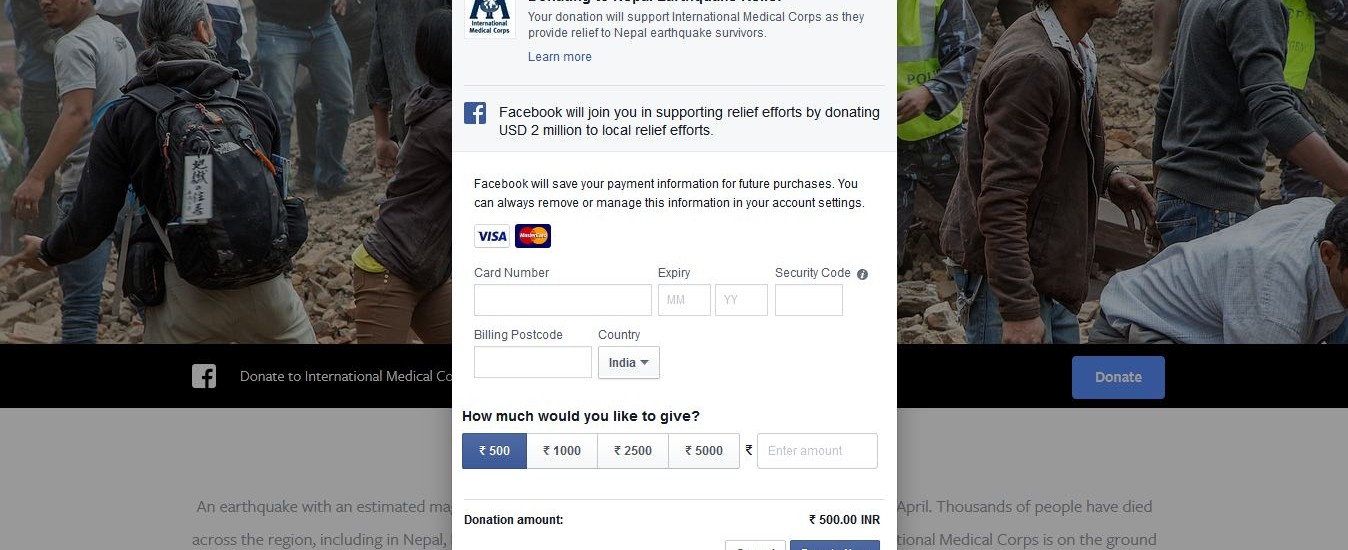This screenshot has width=1348, height=550.
Task: Click the Visa card icon
Action: [x=492, y=236]
